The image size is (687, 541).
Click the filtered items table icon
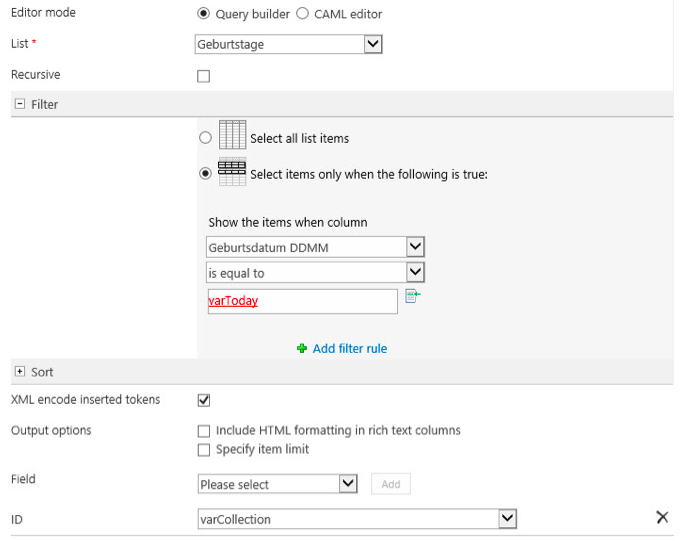coord(232,172)
